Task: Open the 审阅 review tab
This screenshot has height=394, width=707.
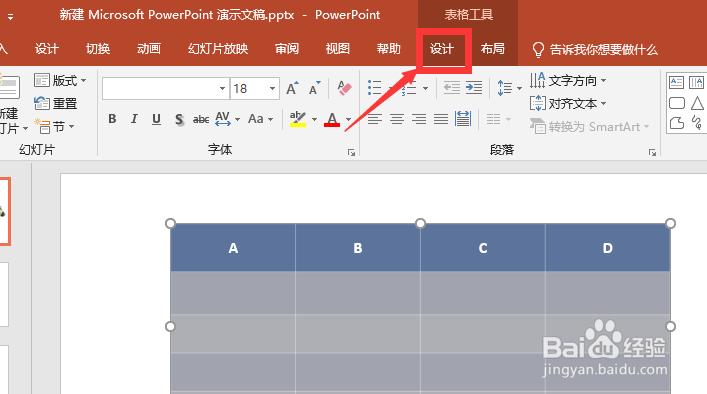Action: (287, 49)
